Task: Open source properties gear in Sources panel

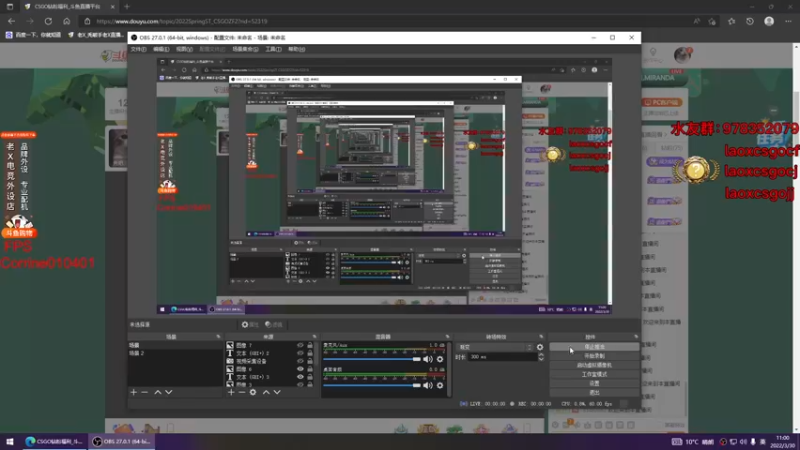Action: tap(253, 392)
